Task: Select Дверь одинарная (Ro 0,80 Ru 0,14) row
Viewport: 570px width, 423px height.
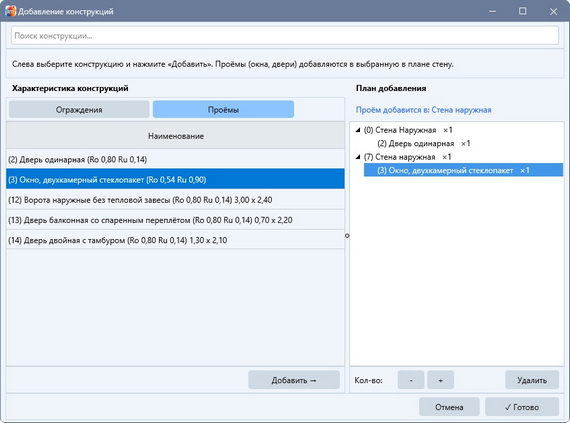Action: 175,159
